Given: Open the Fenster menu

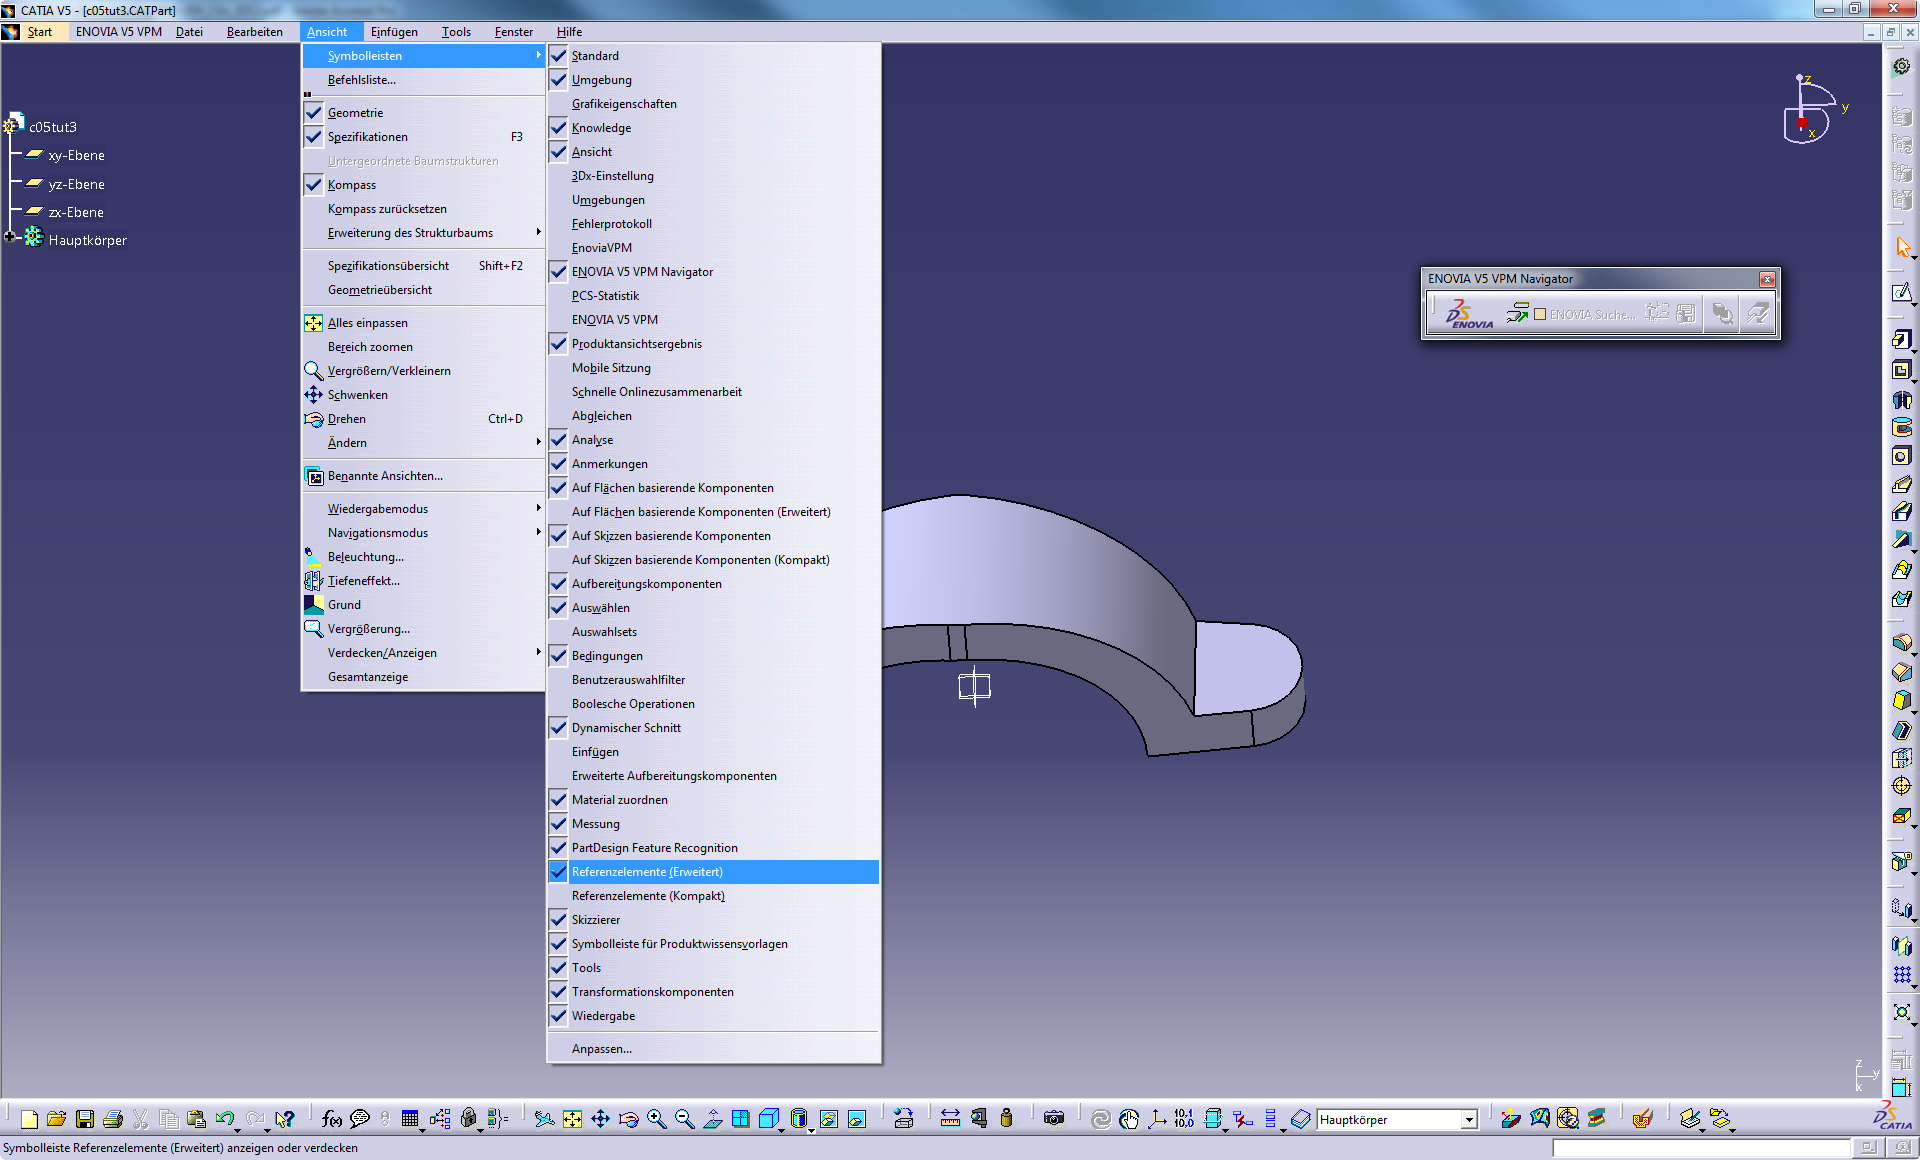Looking at the screenshot, I should (514, 32).
